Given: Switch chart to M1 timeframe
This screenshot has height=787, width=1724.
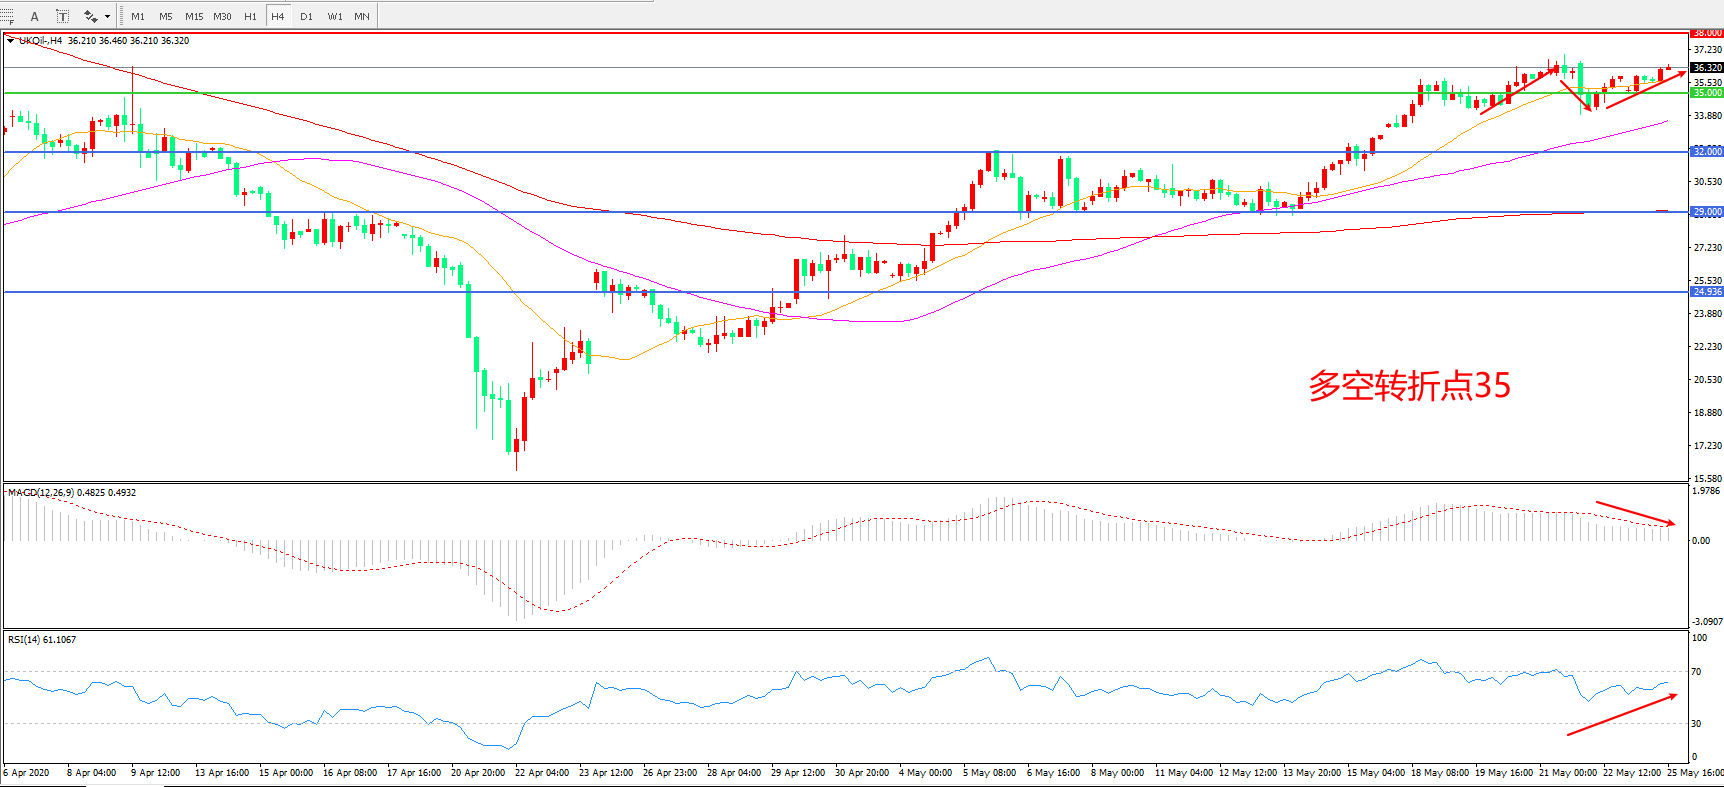Looking at the screenshot, I should pyautogui.click(x=138, y=16).
